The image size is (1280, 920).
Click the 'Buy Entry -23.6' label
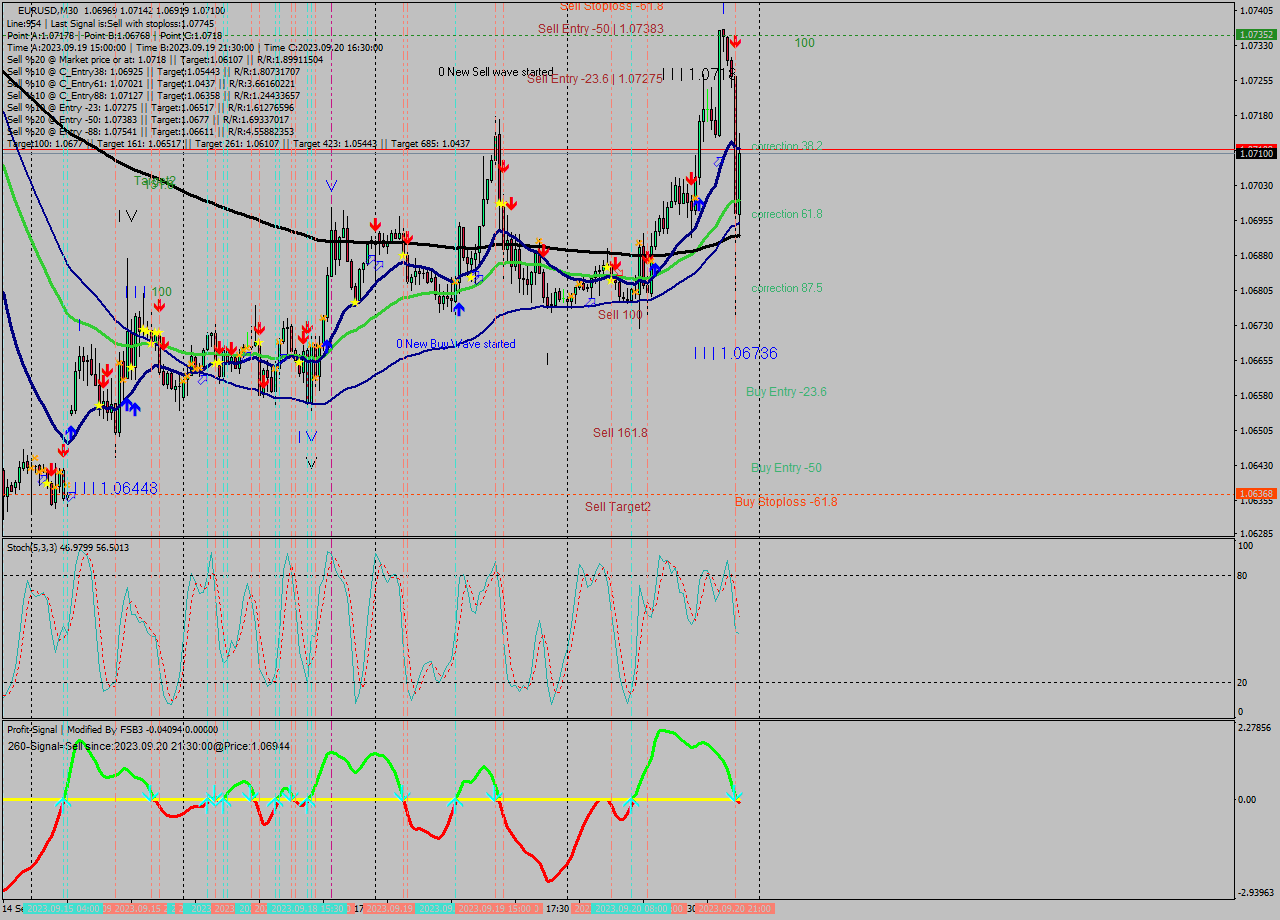pyautogui.click(x=786, y=392)
